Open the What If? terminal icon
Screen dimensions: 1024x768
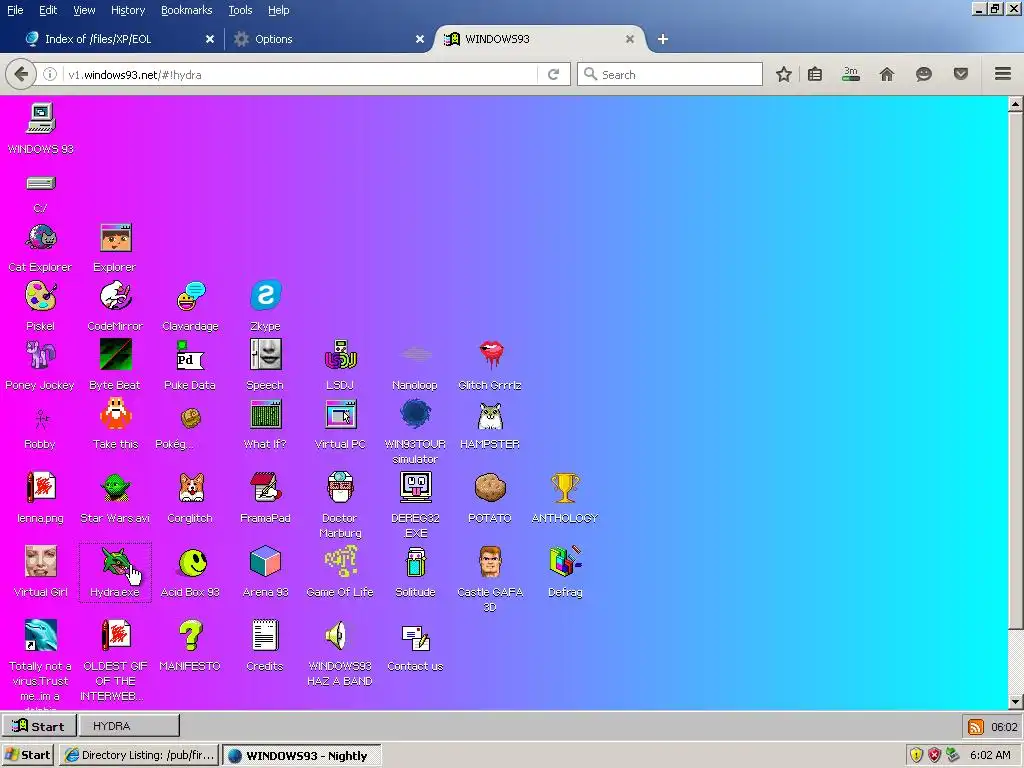[x=265, y=414]
